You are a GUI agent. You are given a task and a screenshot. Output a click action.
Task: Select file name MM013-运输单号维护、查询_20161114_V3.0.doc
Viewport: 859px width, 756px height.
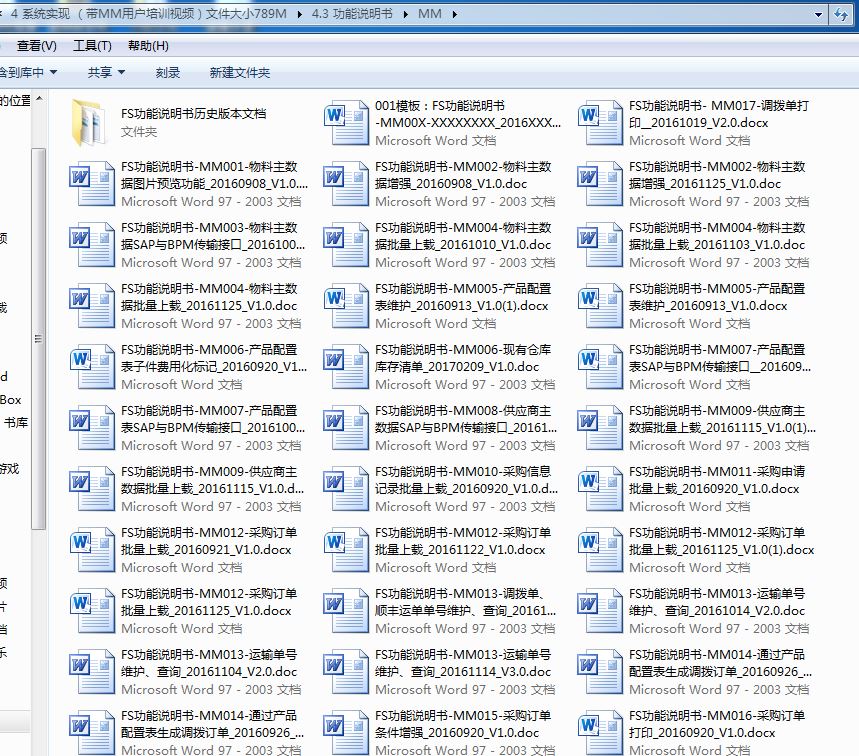click(x=463, y=663)
